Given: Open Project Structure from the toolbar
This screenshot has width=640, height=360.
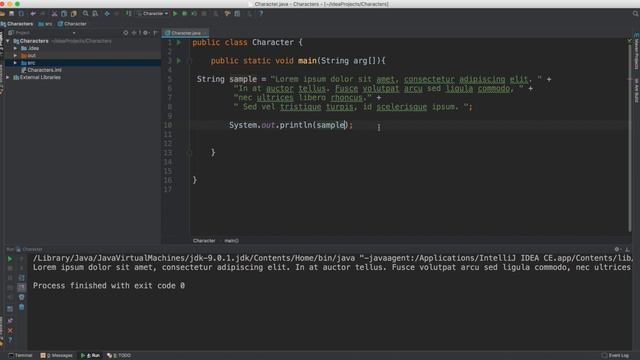Looking at the screenshot, I should click(x=237, y=13).
